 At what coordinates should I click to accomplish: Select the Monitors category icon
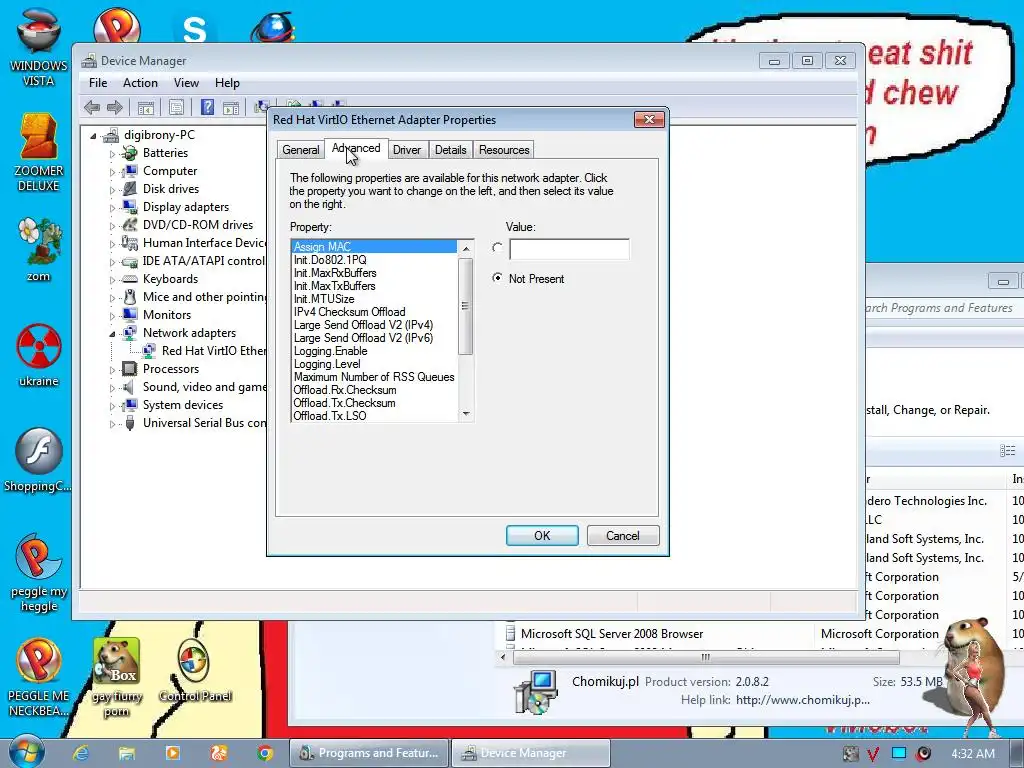click(x=130, y=315)
